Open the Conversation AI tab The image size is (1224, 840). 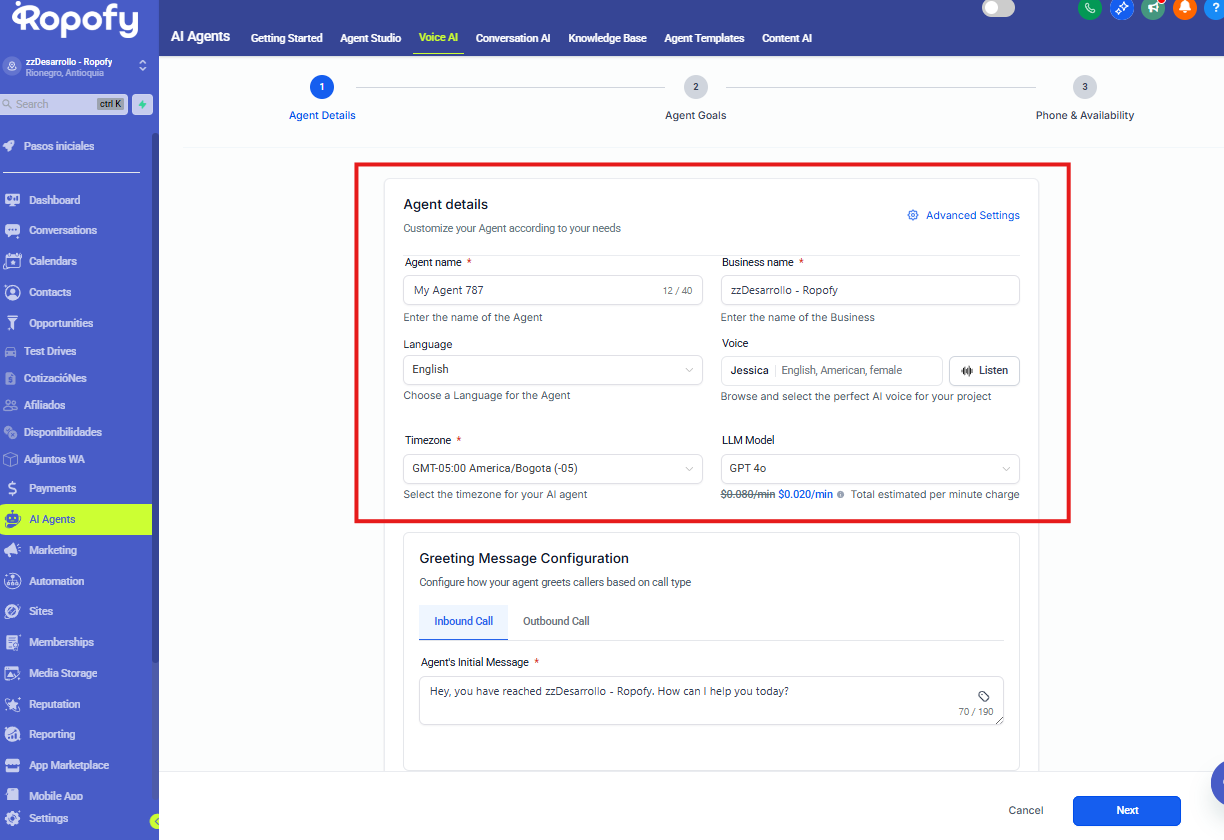pyautogui.click(x=513, y=38)
